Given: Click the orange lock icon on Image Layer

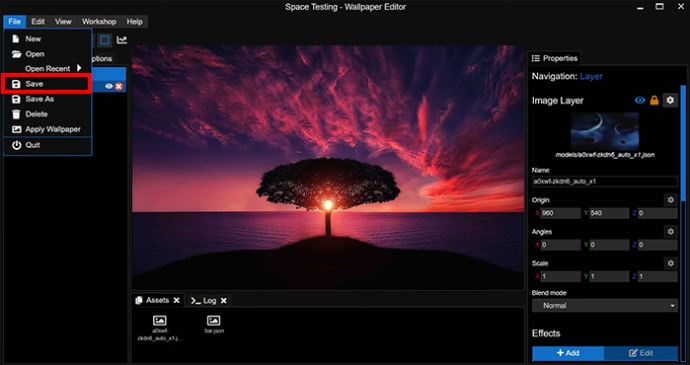Looking at the screenshot, I should tap(654, 100).
